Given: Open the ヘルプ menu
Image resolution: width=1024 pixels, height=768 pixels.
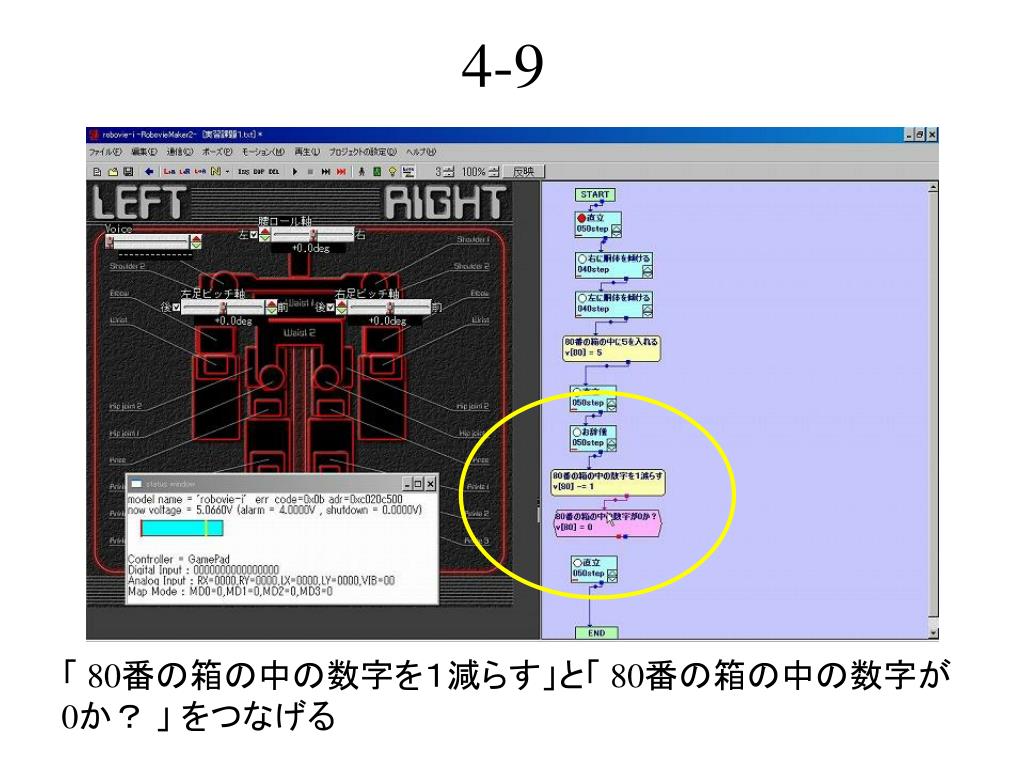Looking at the screenshot, I should pyautogui.click(x=421, y=152).
